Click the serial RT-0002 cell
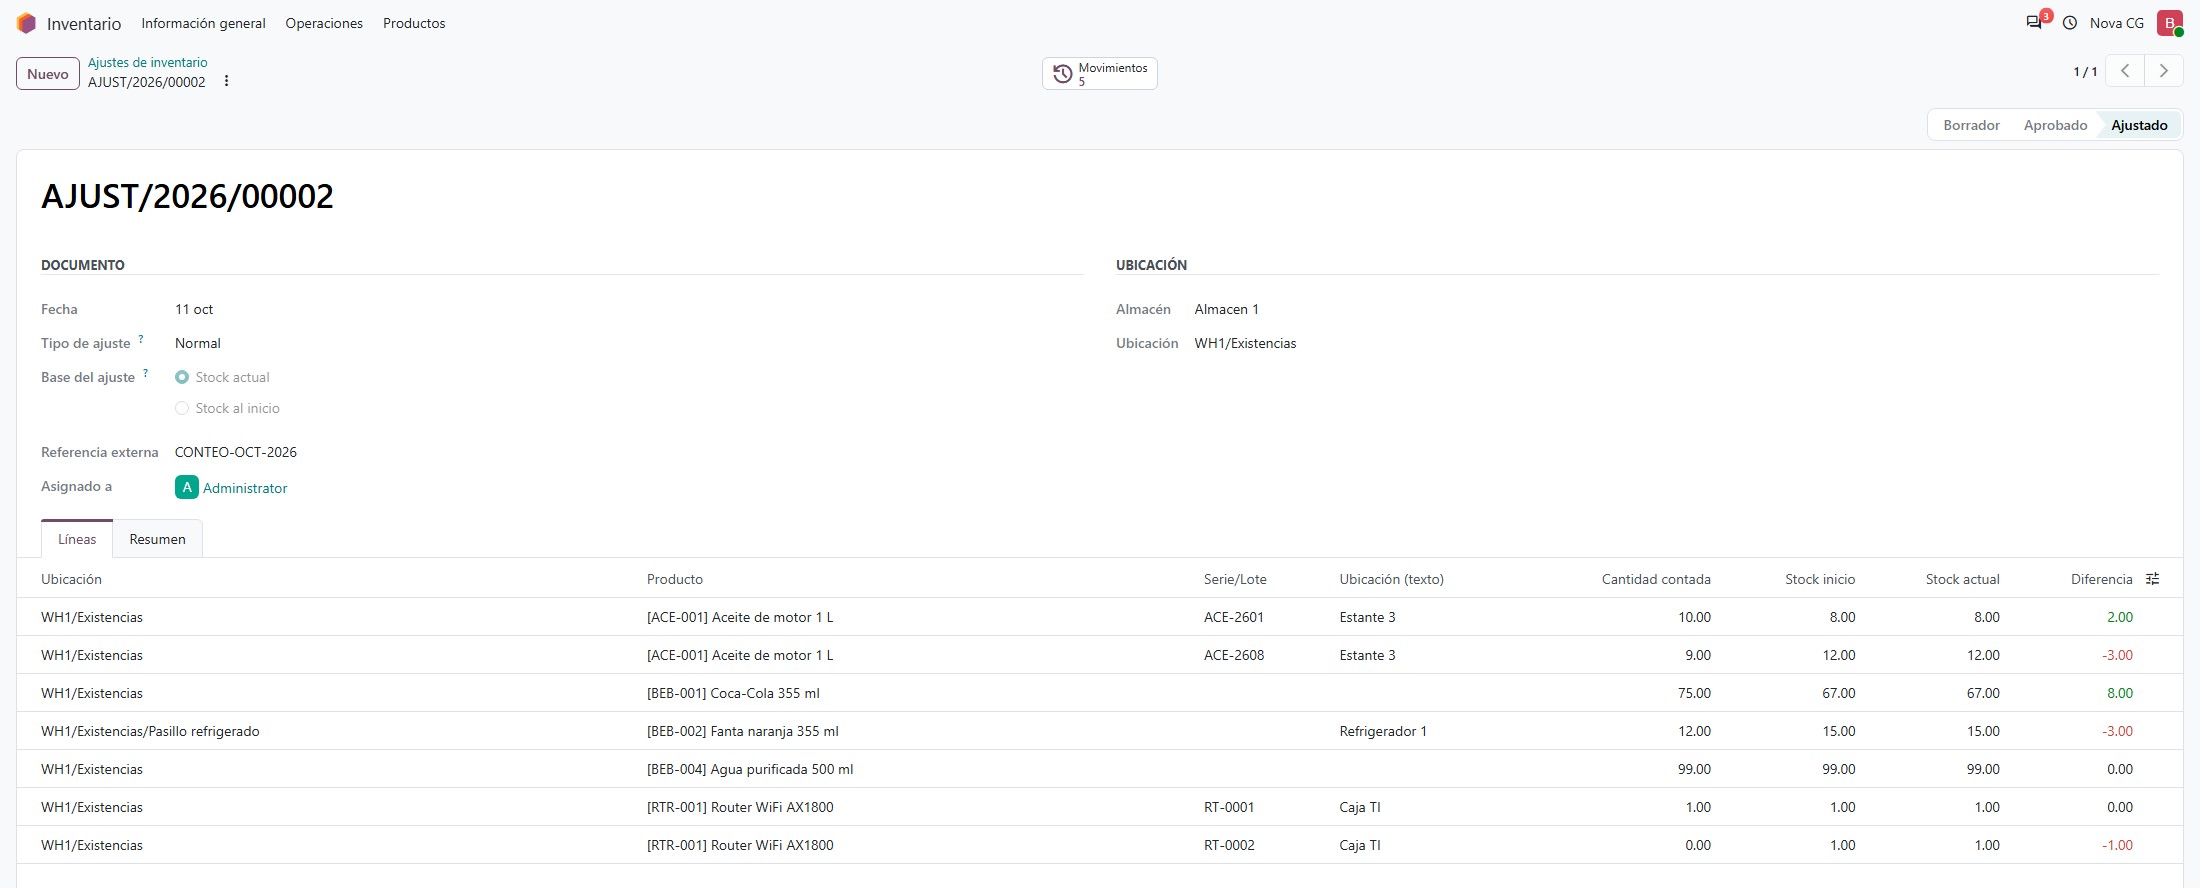Screen dimensions: 2200x888 click(1229, 845)
